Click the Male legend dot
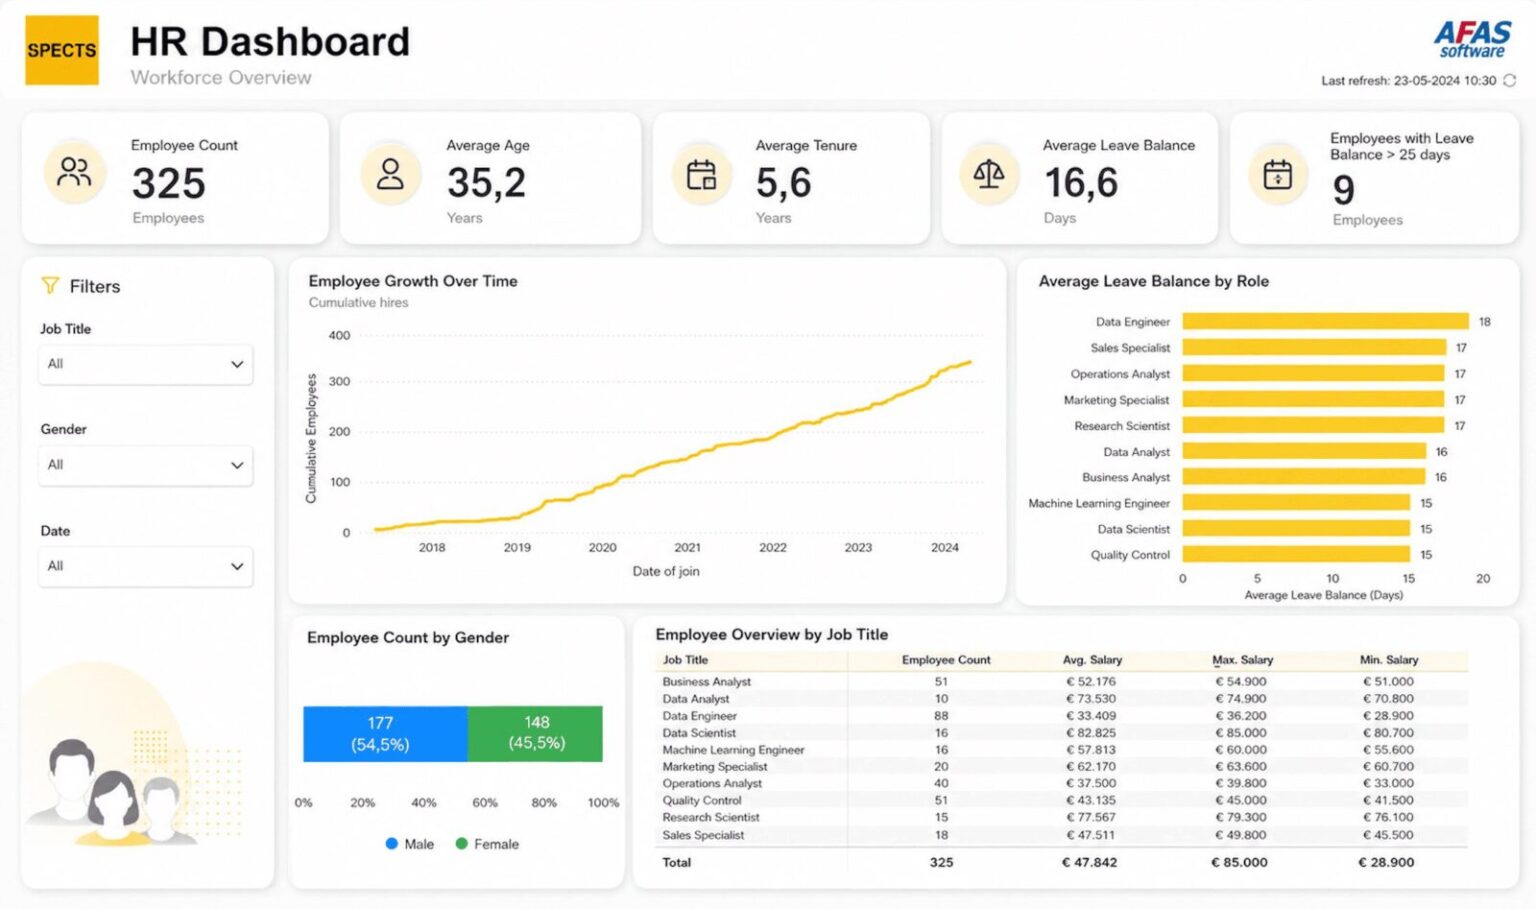The width and height of the screenshot is (1536, 909). pyautogui.click(x=392, y=844)
